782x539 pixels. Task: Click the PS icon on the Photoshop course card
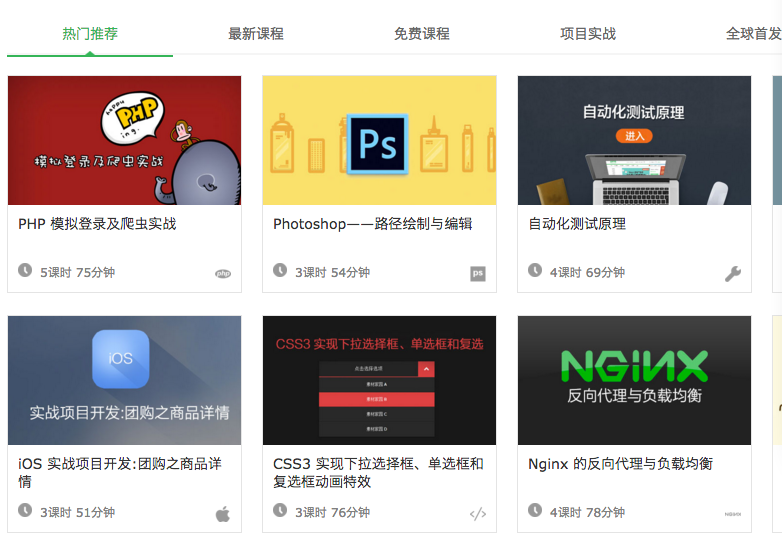click(478, 273)
